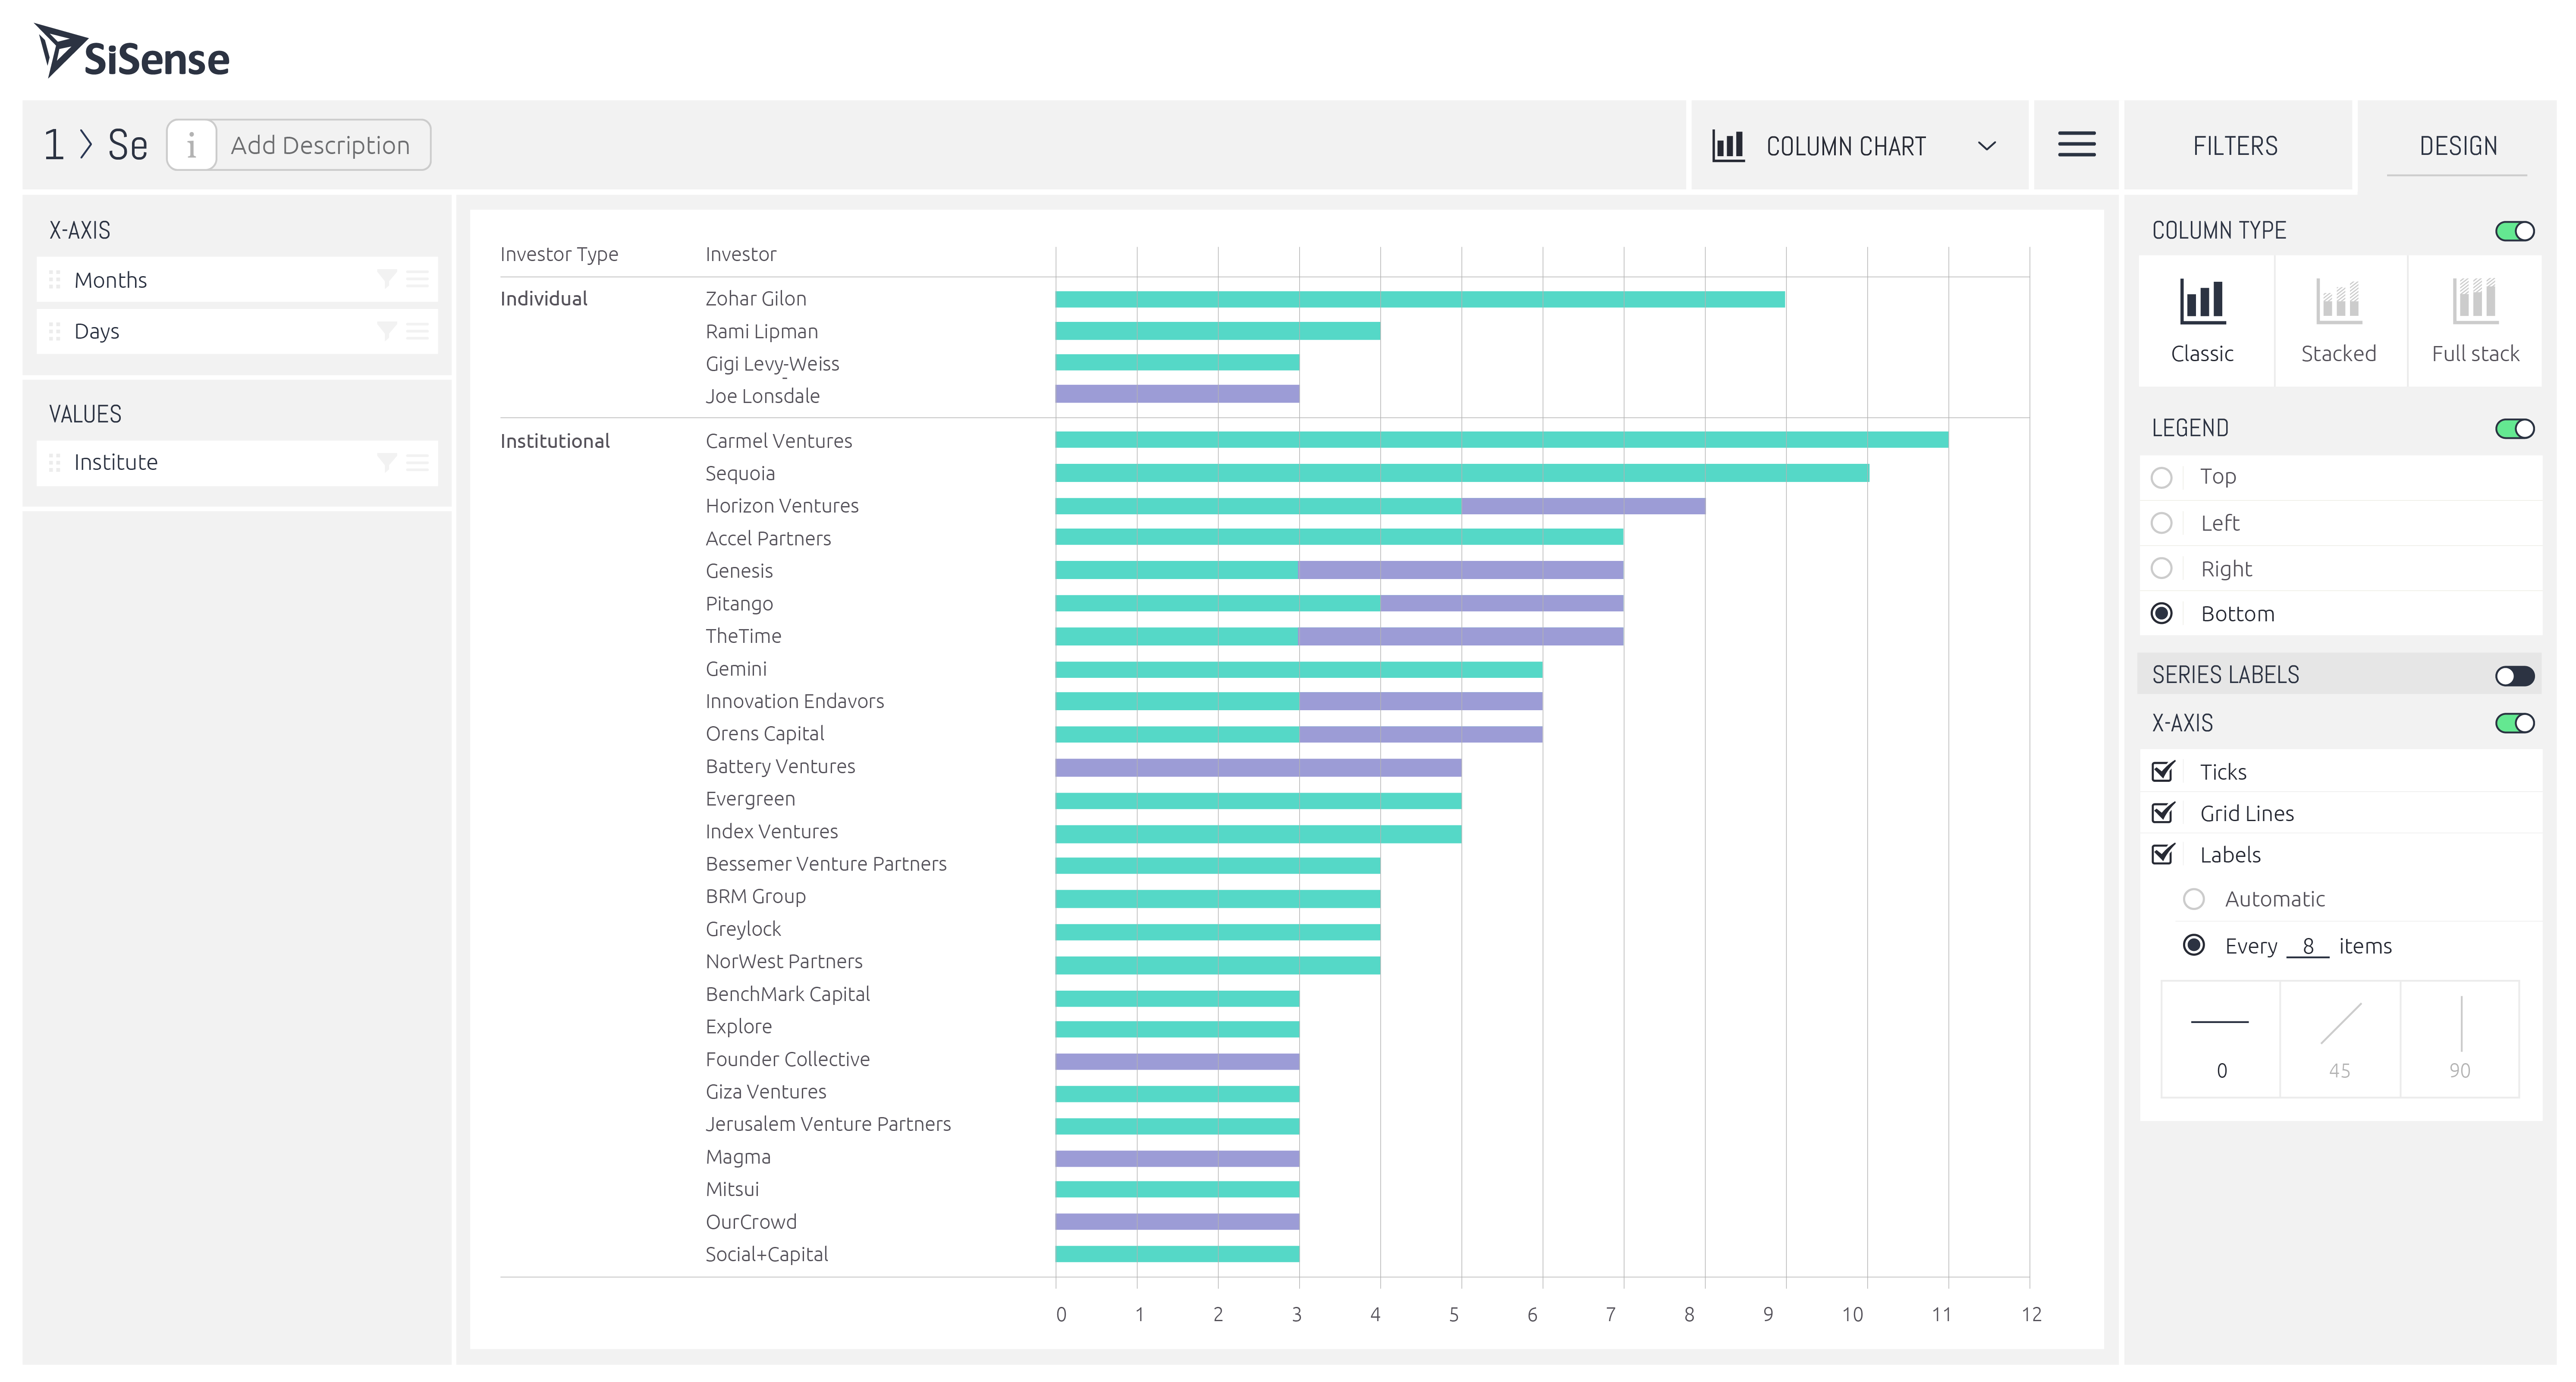Click the Add Description field
The width and height of the screenshot is (2576, 1382).
pyautogui.click(x=321, y=145)
